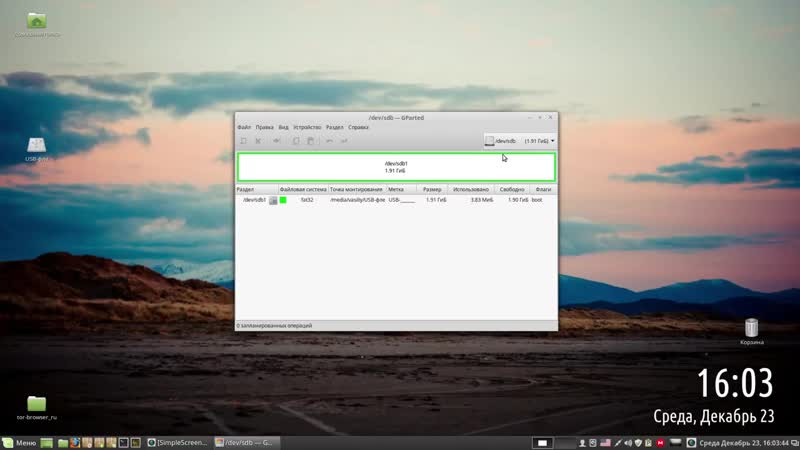Click the Файловая система column header

pyautogui.click(x=303, y=189)
